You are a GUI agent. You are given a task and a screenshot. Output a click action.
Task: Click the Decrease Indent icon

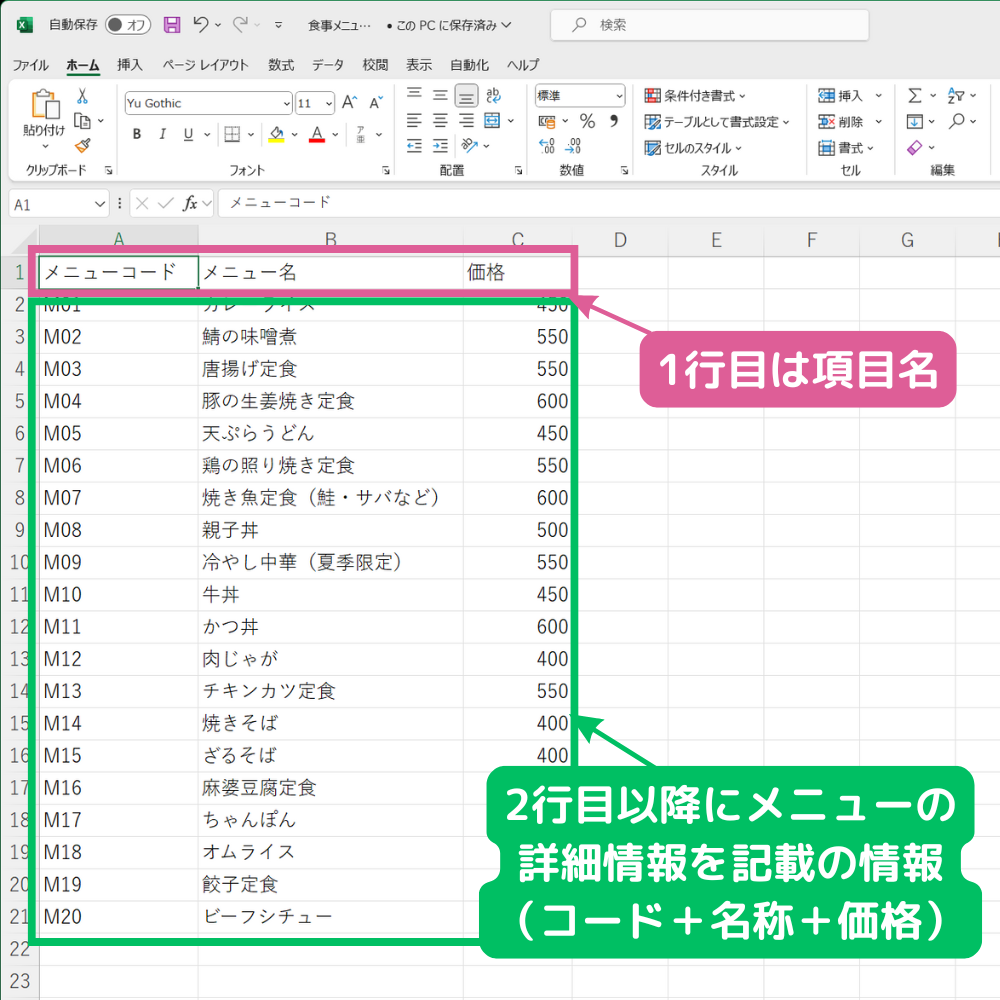click(x=415, y=146)
